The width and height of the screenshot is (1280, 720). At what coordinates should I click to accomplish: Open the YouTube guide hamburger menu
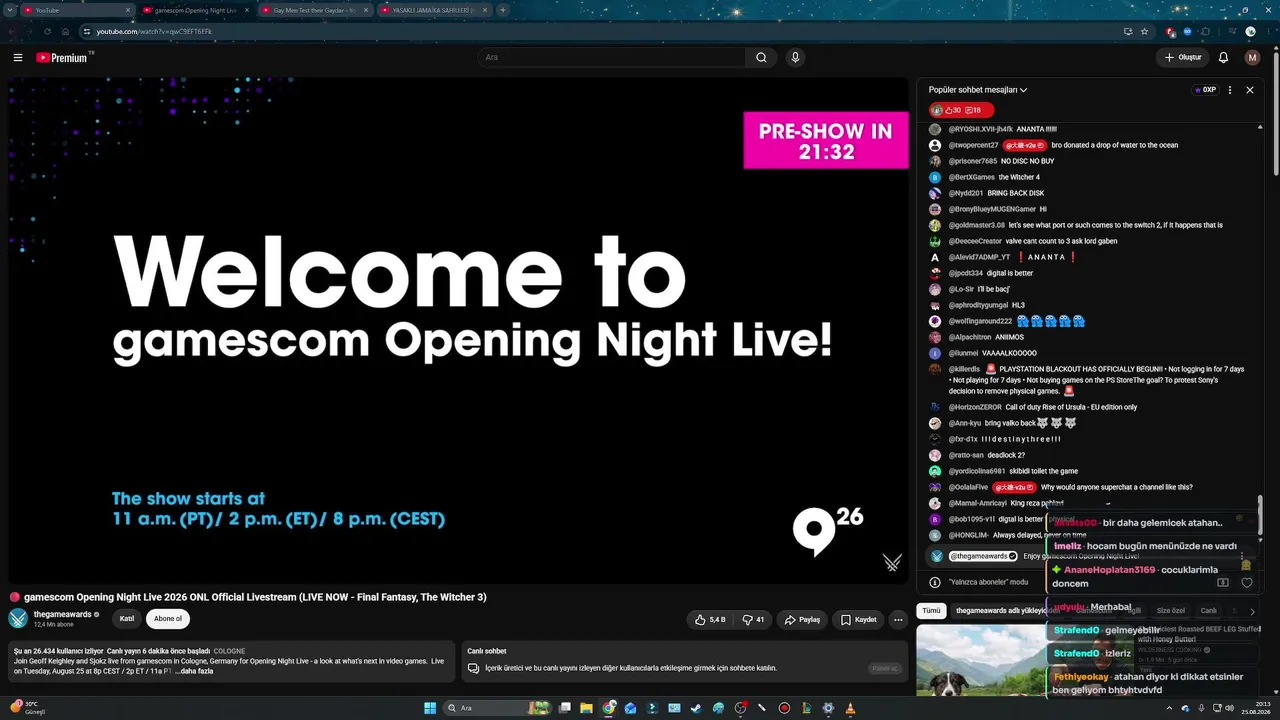coord(18,58)
